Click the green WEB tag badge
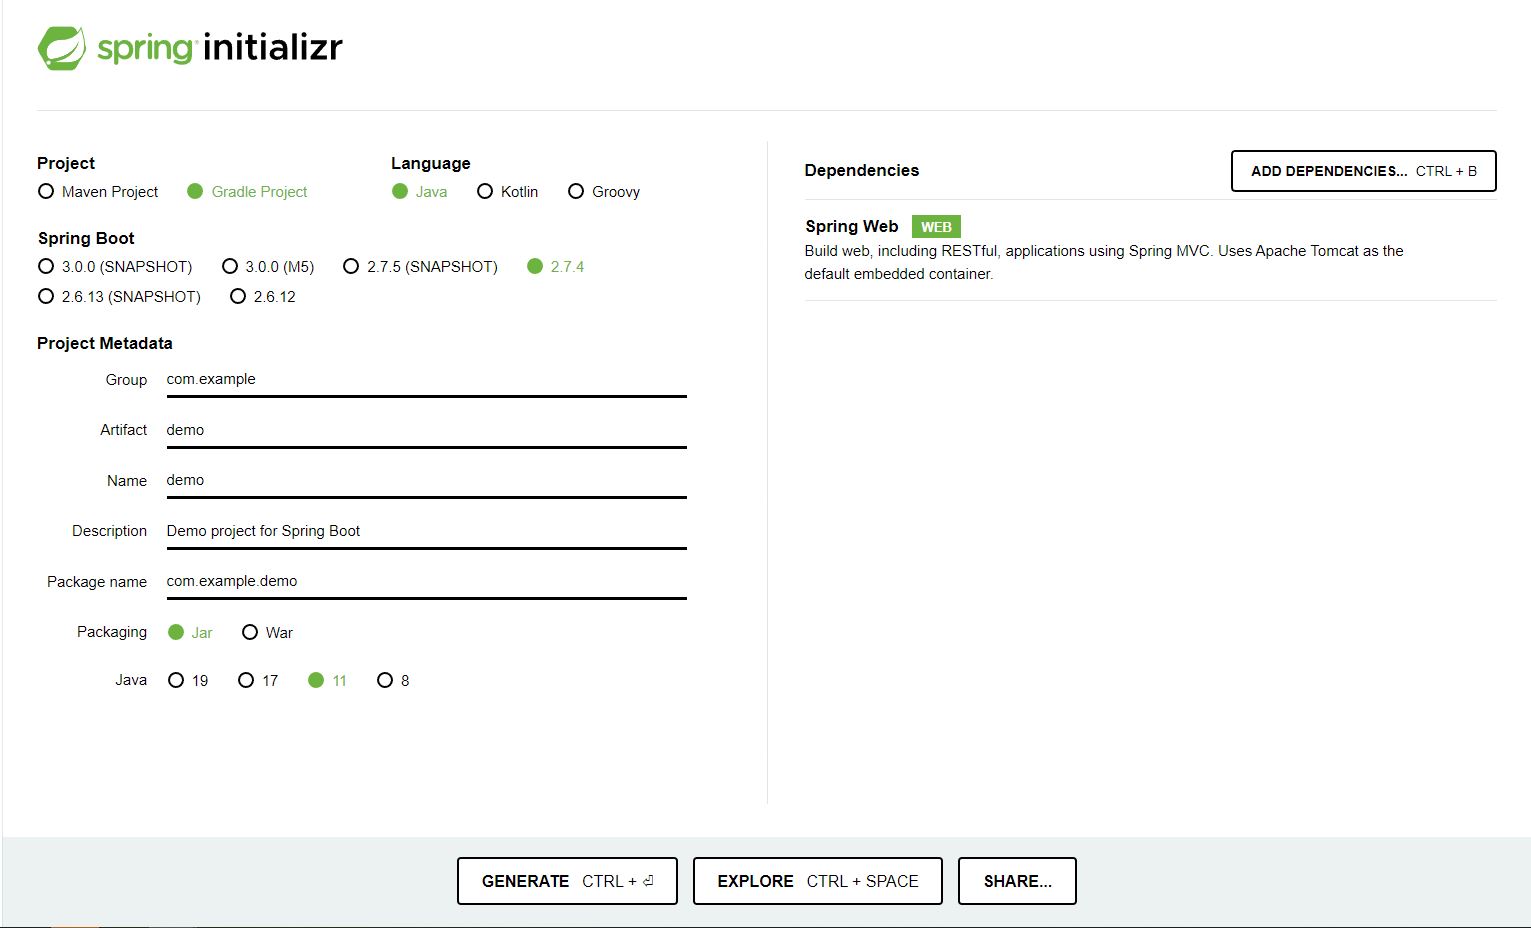Screen dimensions: 1531x928 tap(936, 227)
